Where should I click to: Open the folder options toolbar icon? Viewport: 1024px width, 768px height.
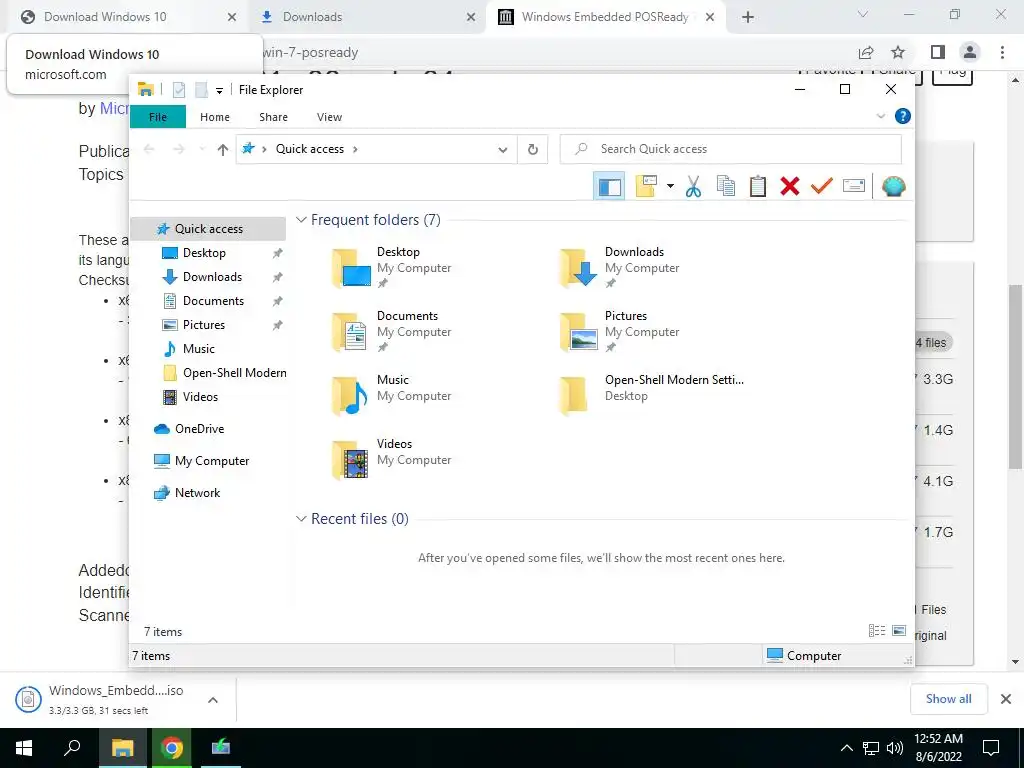tap(646, 187)
